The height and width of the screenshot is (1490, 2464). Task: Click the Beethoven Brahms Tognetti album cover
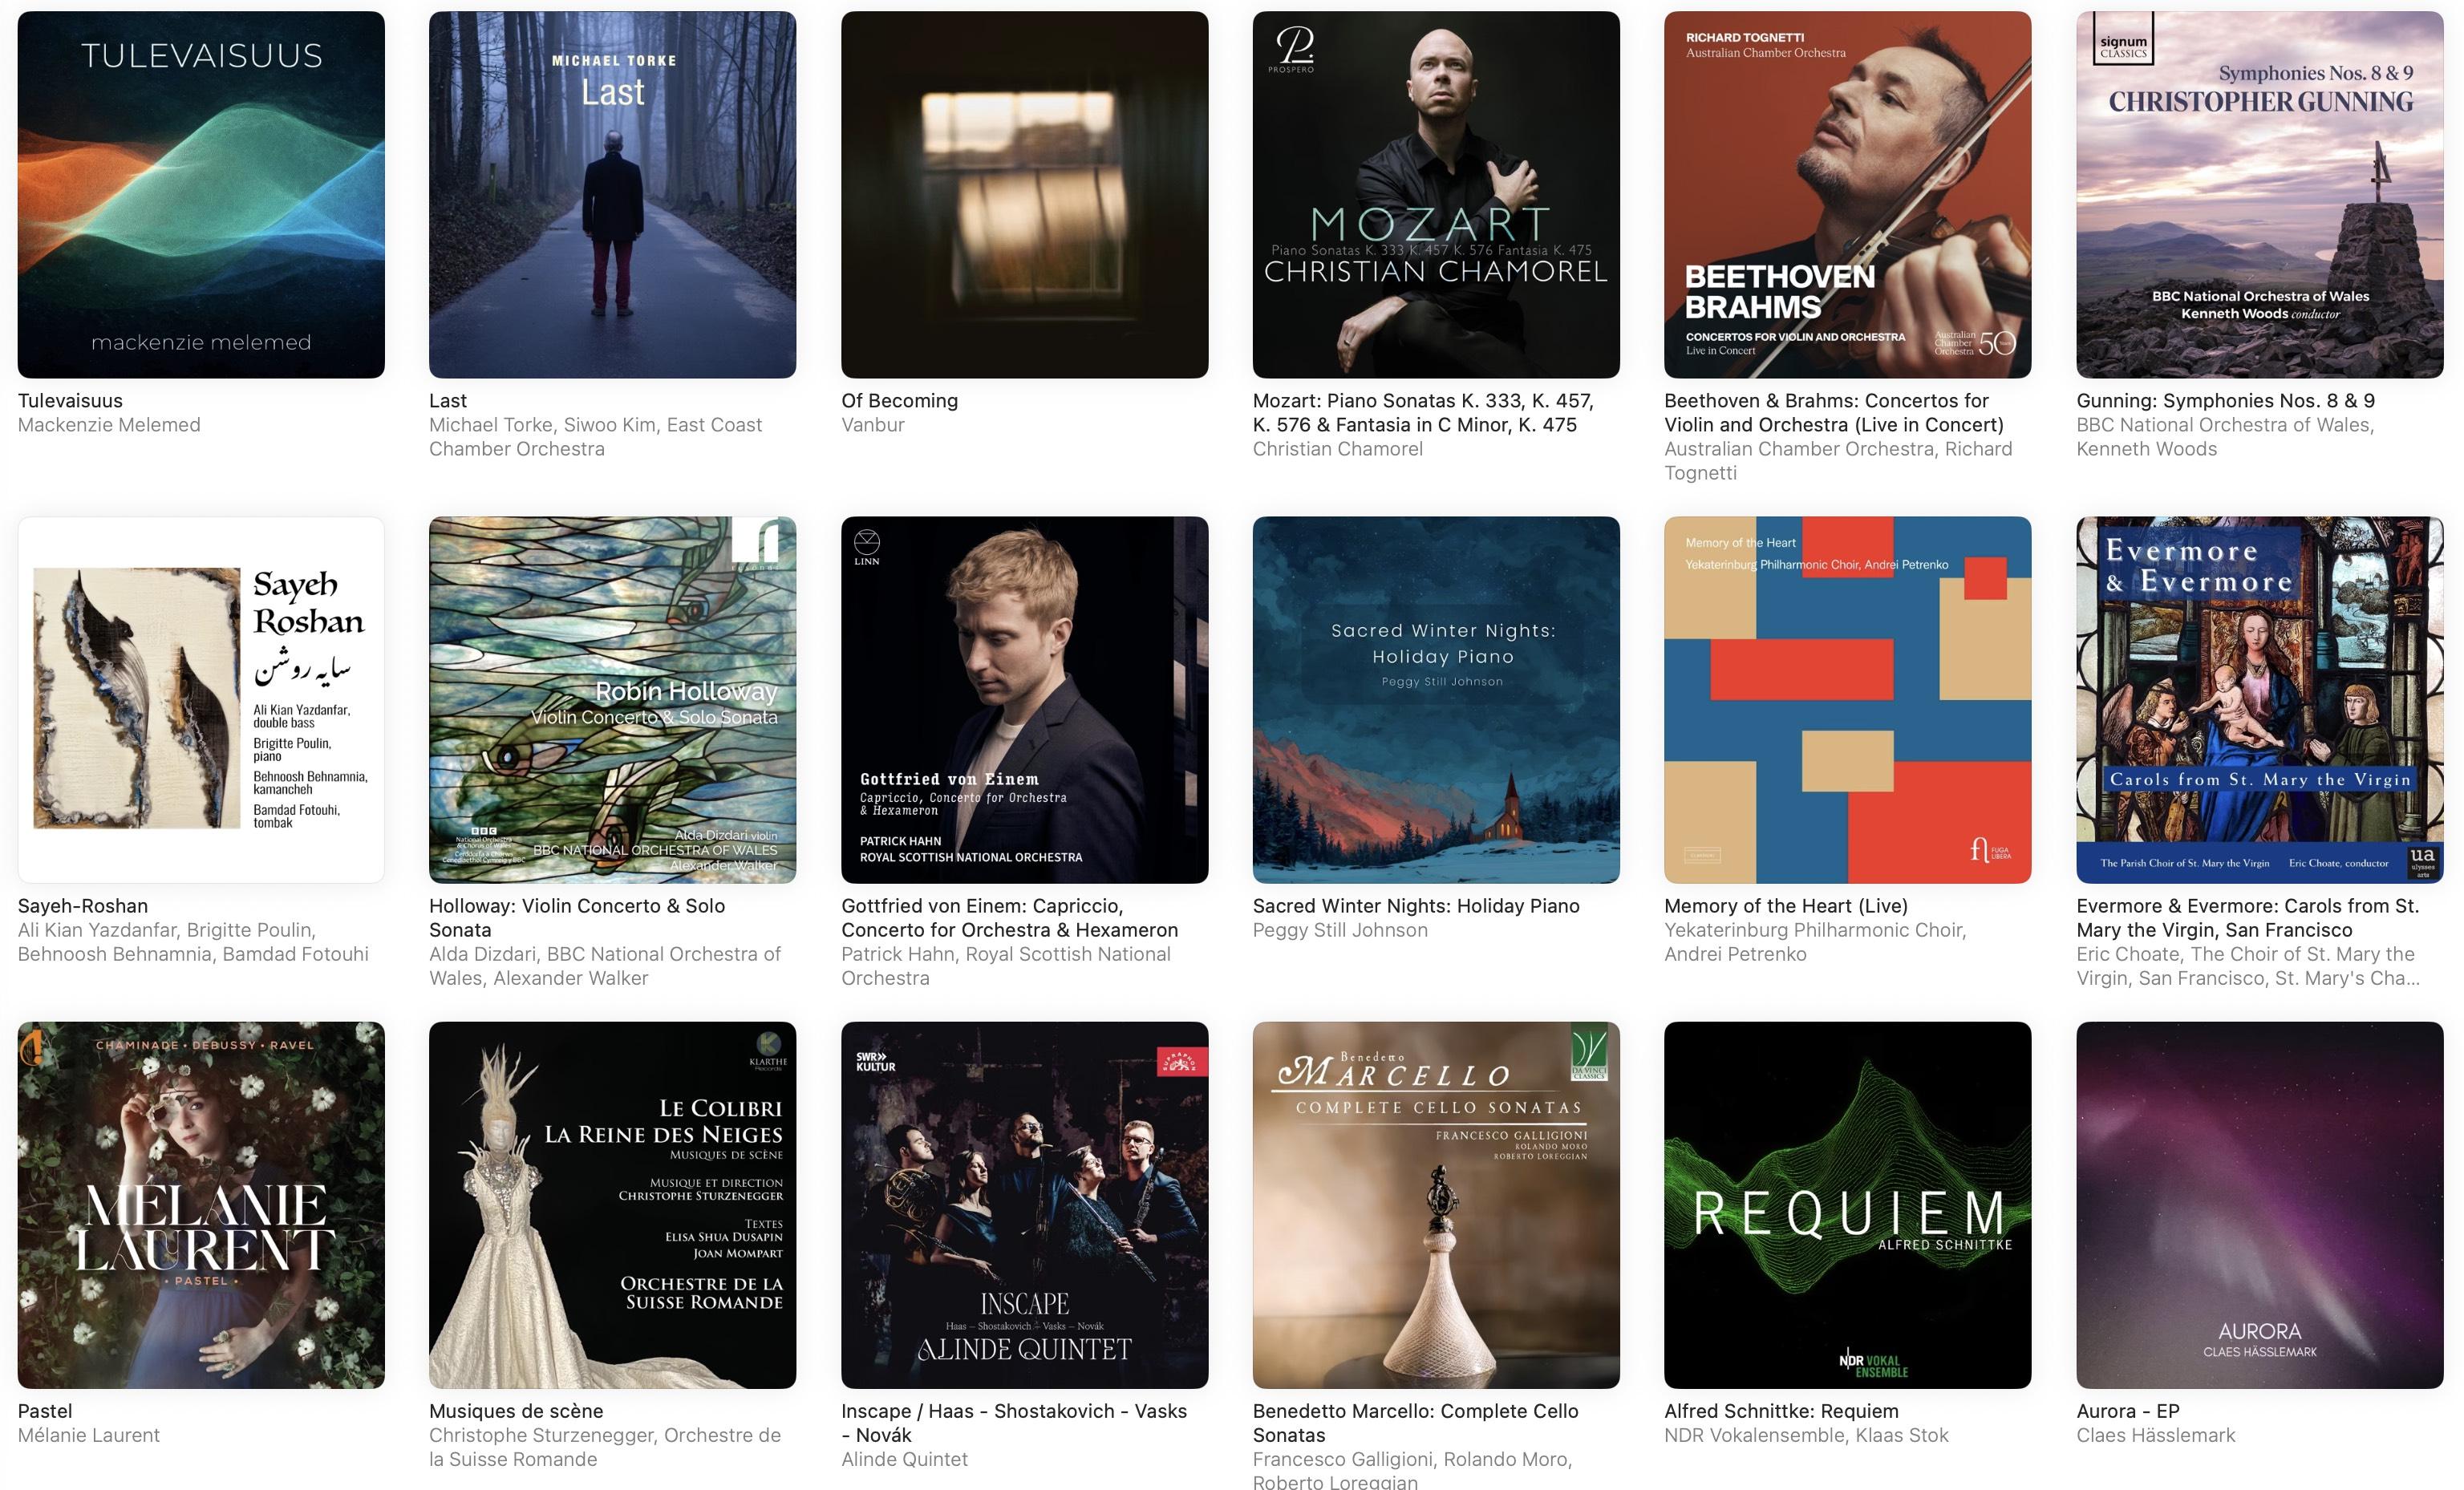(x=1847, y=194)
